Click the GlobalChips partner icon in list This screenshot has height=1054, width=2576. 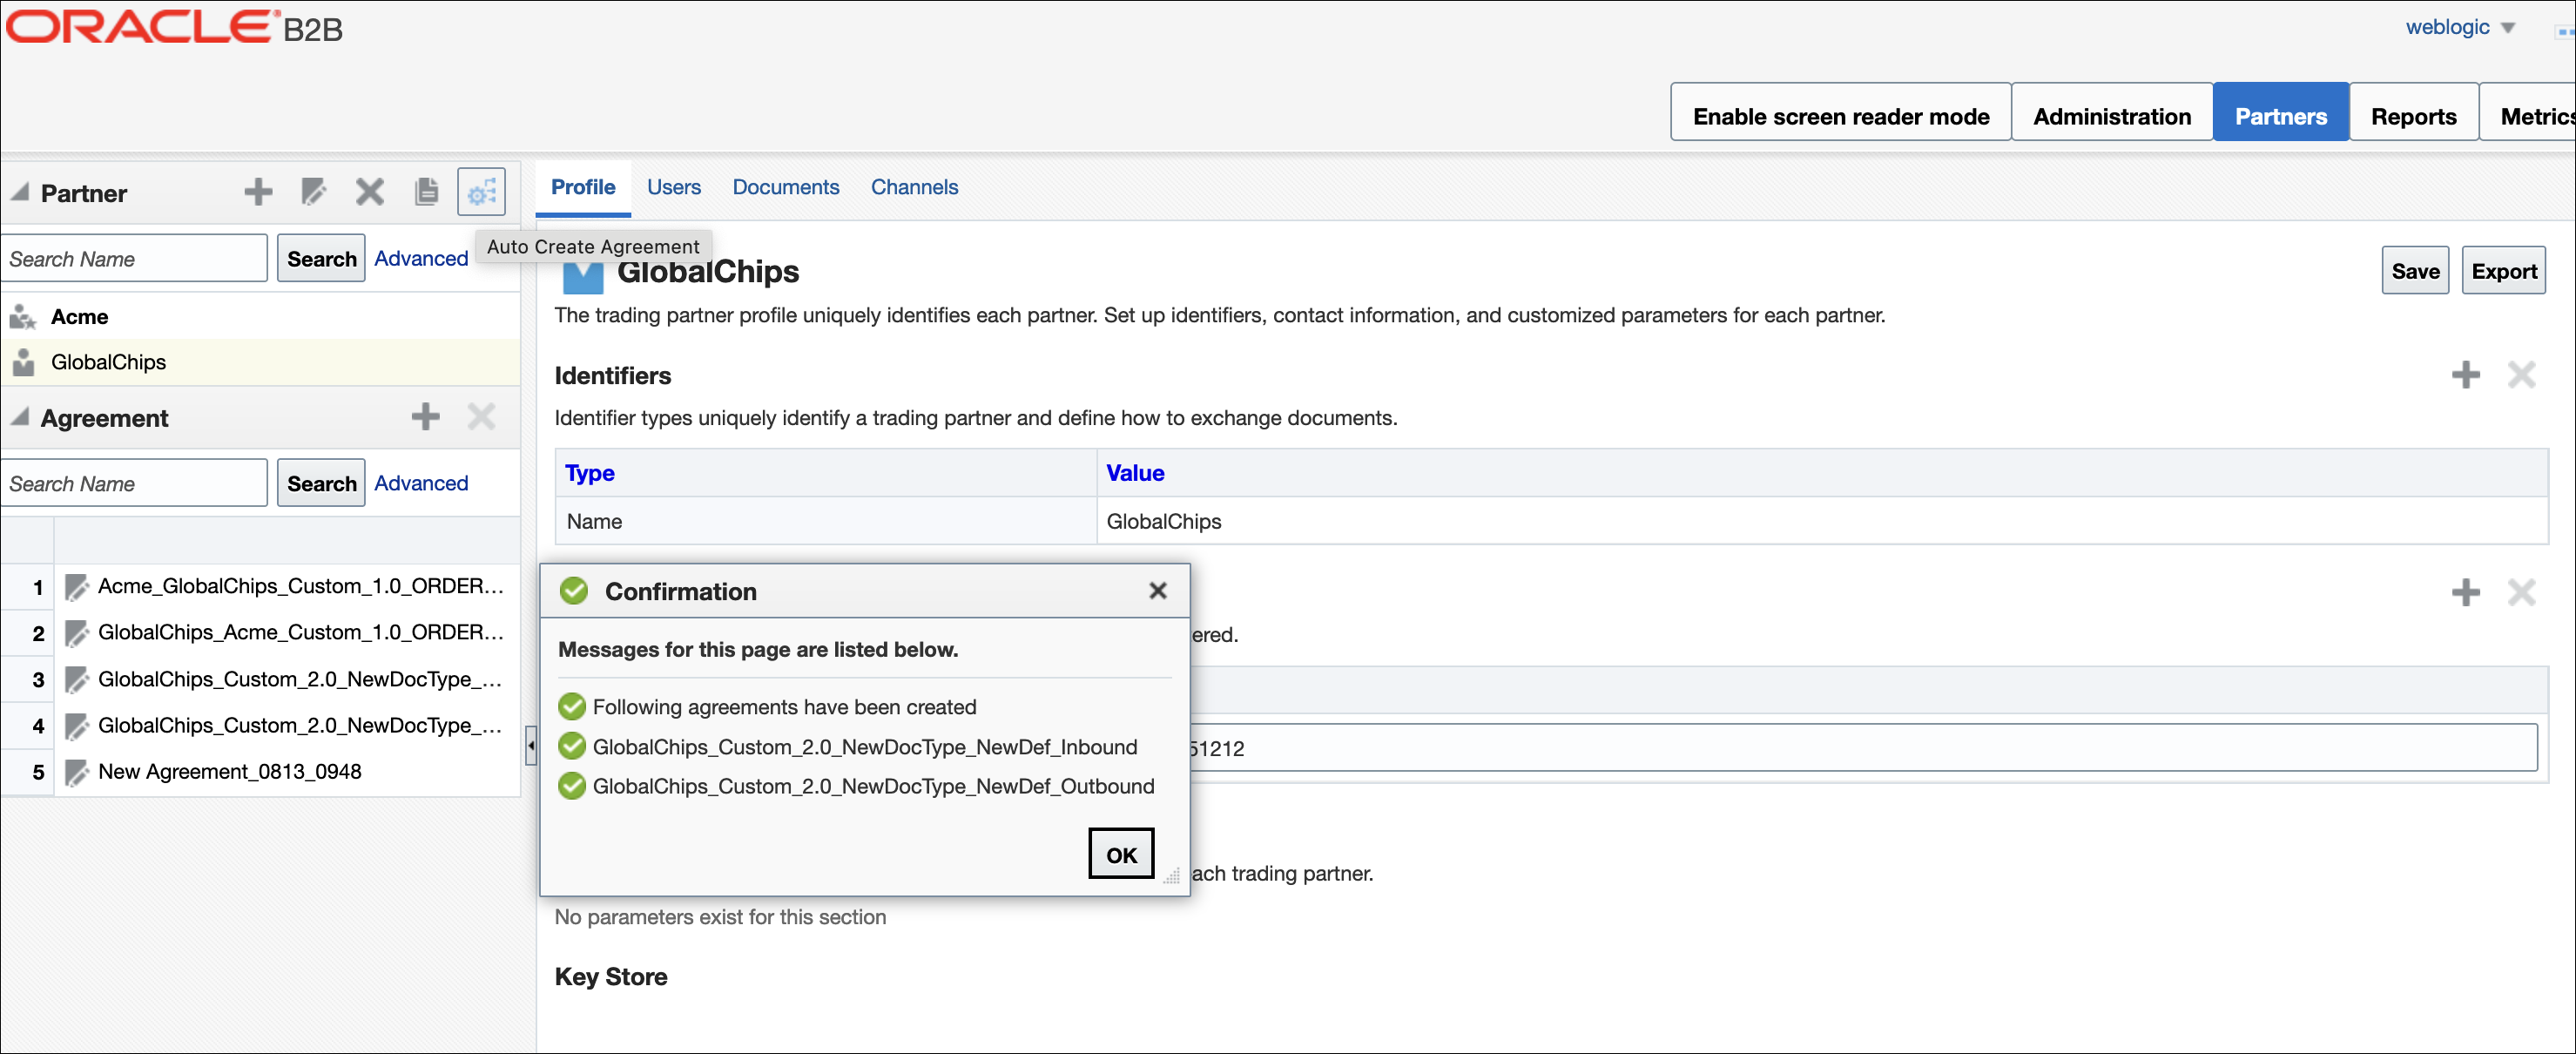pyautogui.click(x=23, y=362)
